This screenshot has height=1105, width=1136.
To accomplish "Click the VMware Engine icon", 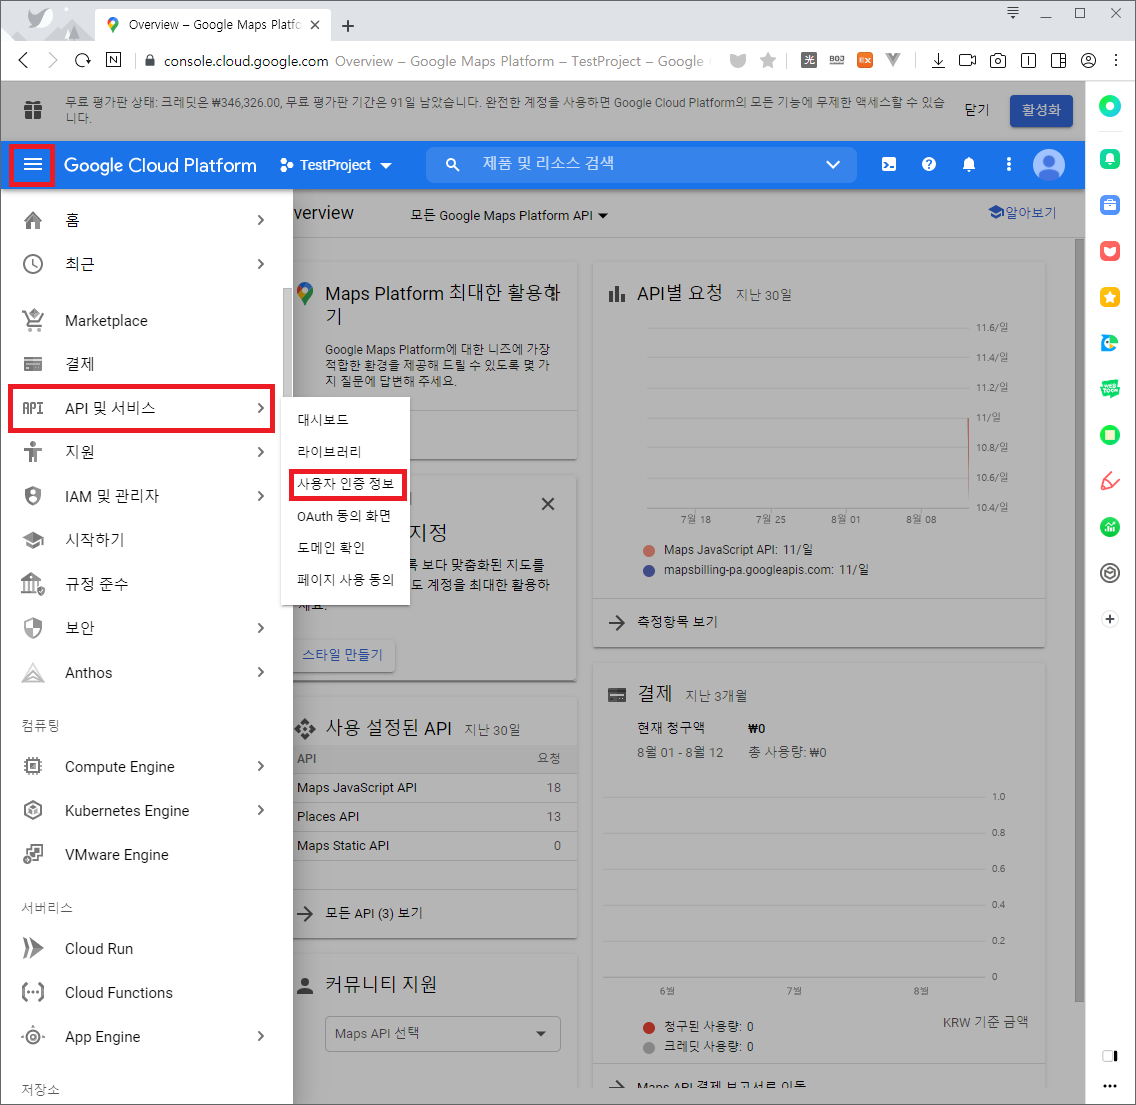I will [x=33, y=854].
